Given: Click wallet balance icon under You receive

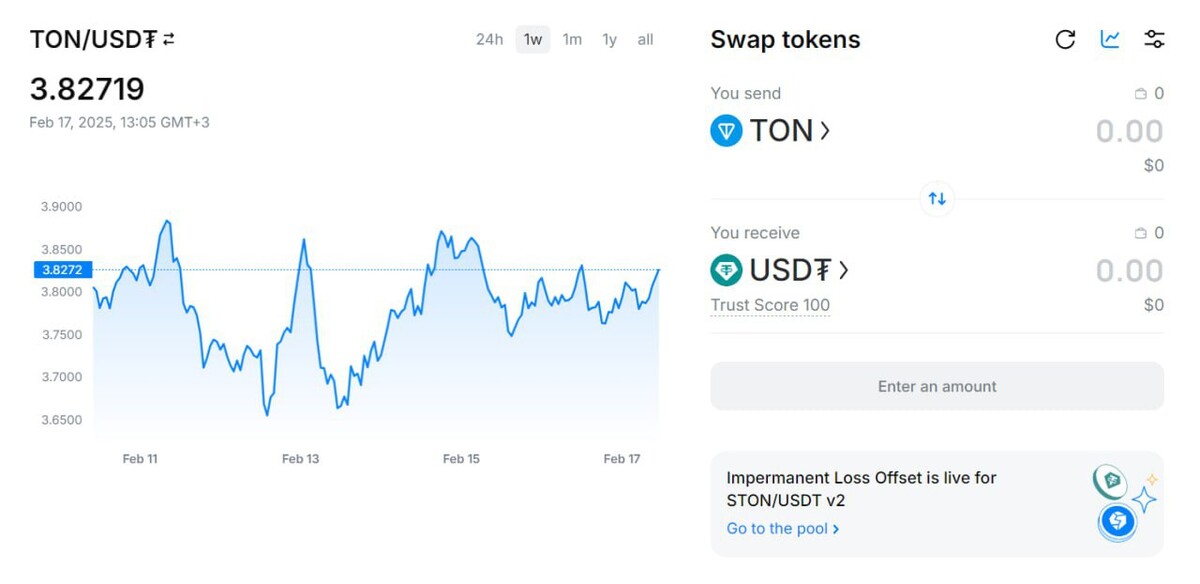Looking at the screenshot, I should pyautogui.click(x=1140, y=233).
